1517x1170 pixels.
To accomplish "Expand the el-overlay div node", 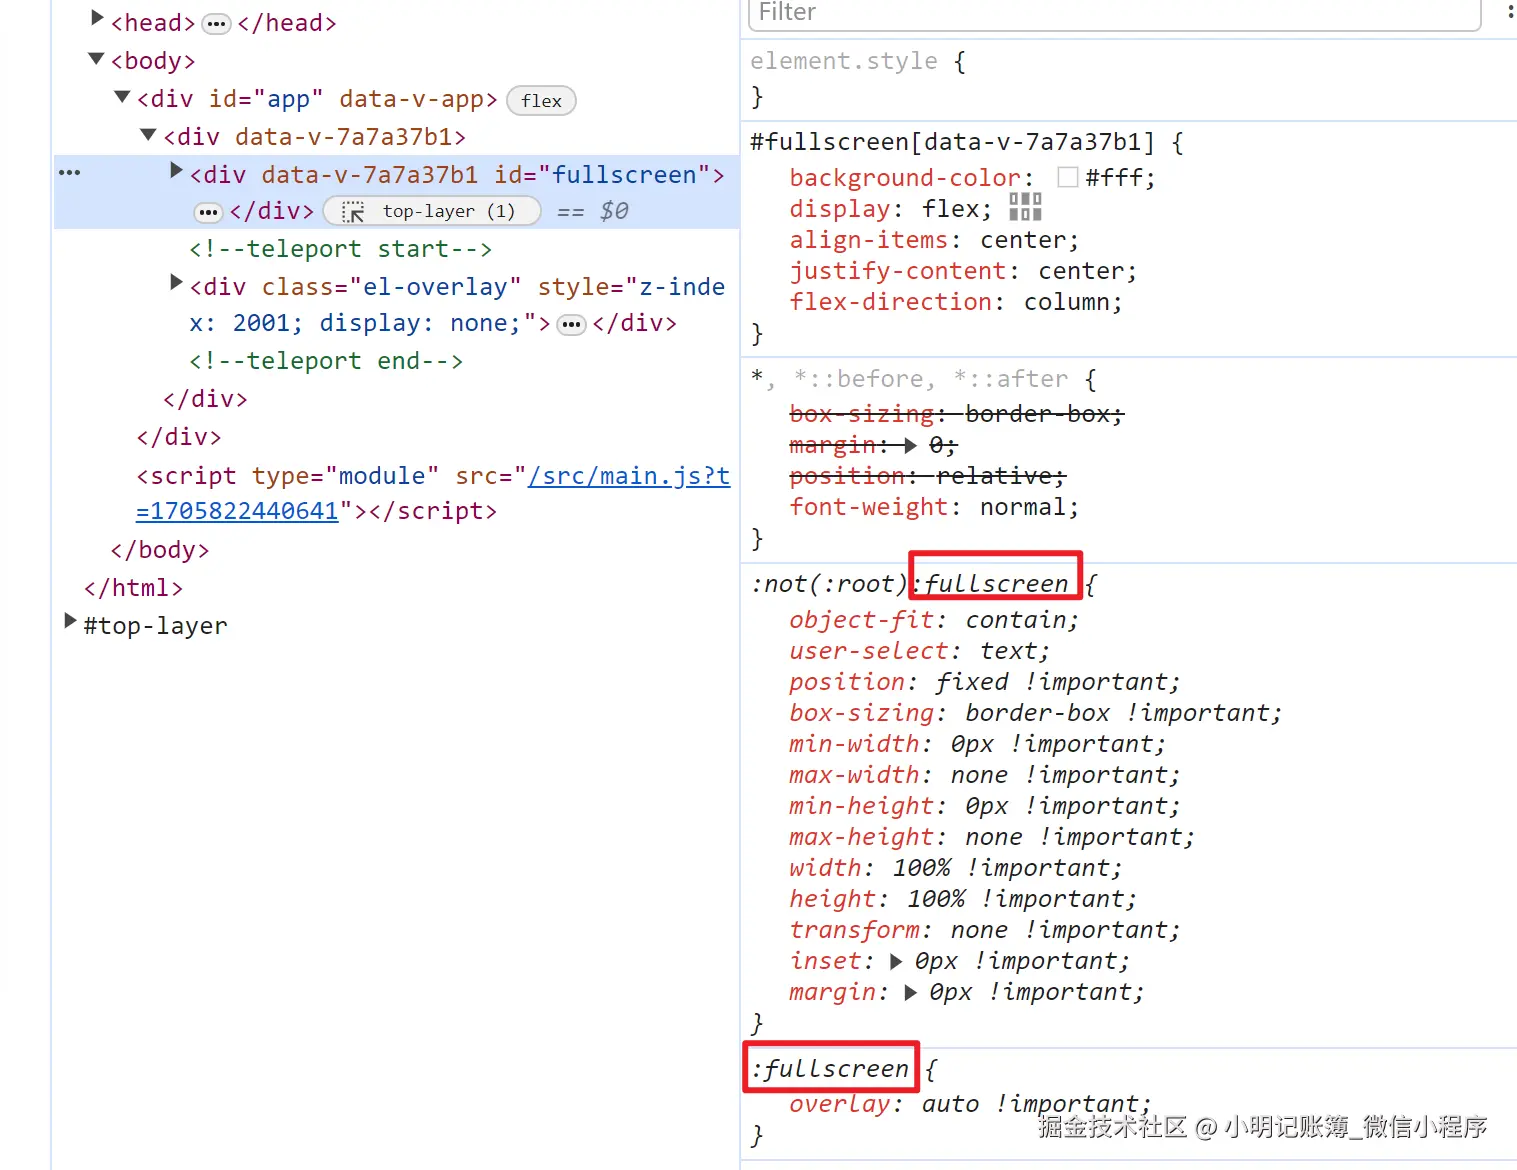I will point(176,282).
